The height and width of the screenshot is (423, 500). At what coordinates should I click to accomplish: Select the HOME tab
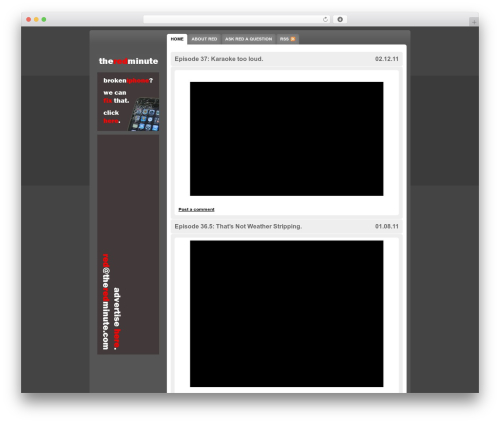tap(177, 39)
